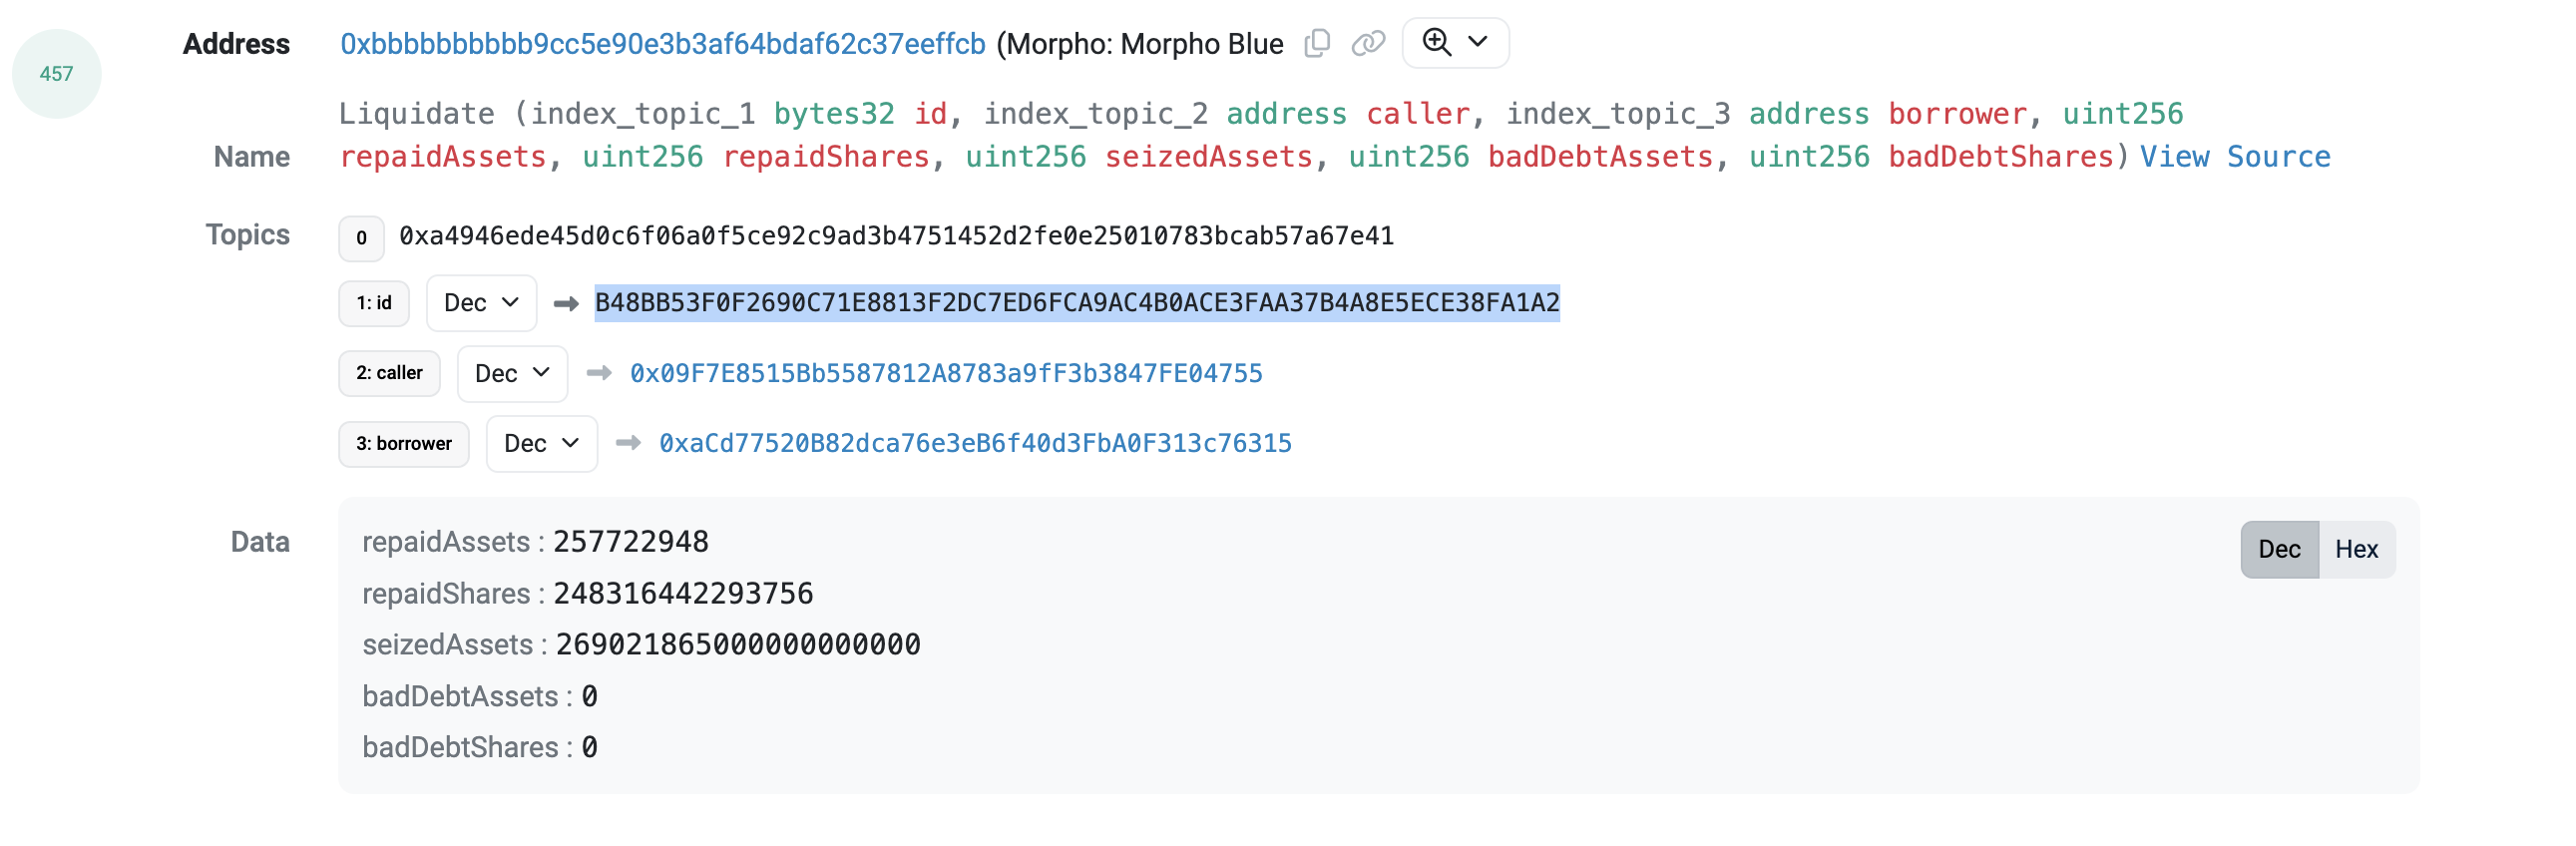Open the Dec dropdown for the caller topic
Image resolution: width=2576 pixels, height=846 pixels.
(512, 373)
